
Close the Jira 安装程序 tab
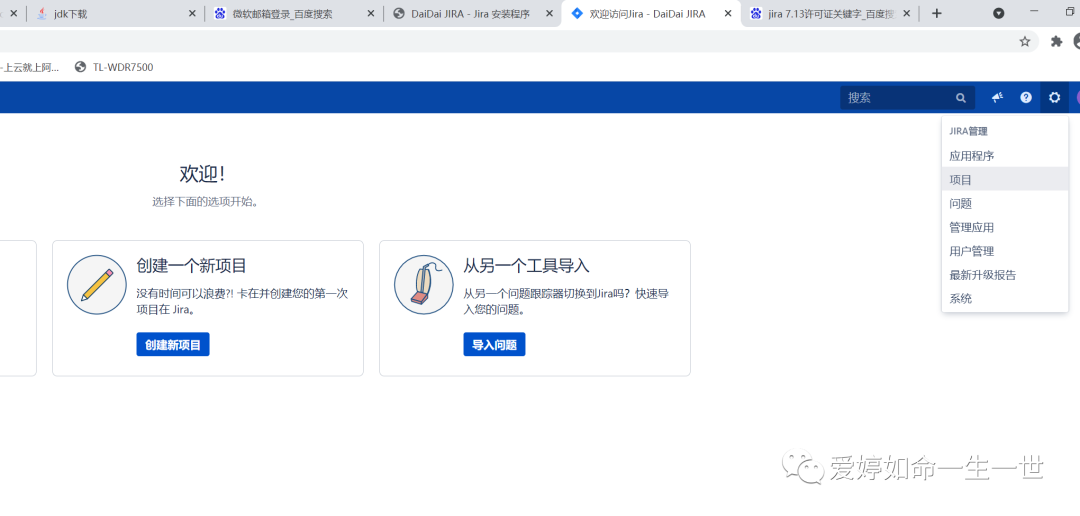550,13
